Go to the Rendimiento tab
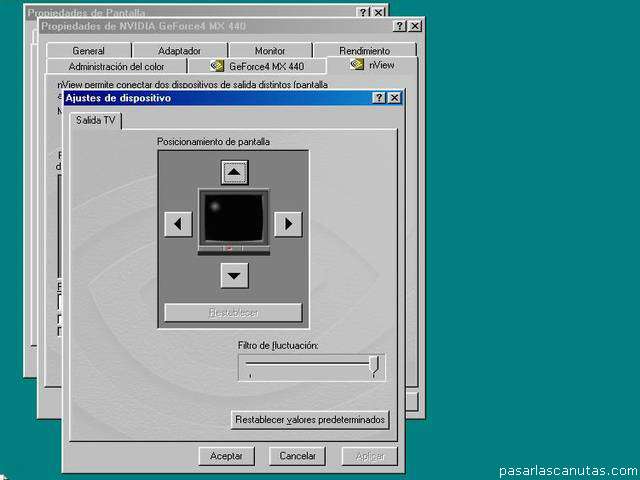640x480 pixels. click(364, 50)
